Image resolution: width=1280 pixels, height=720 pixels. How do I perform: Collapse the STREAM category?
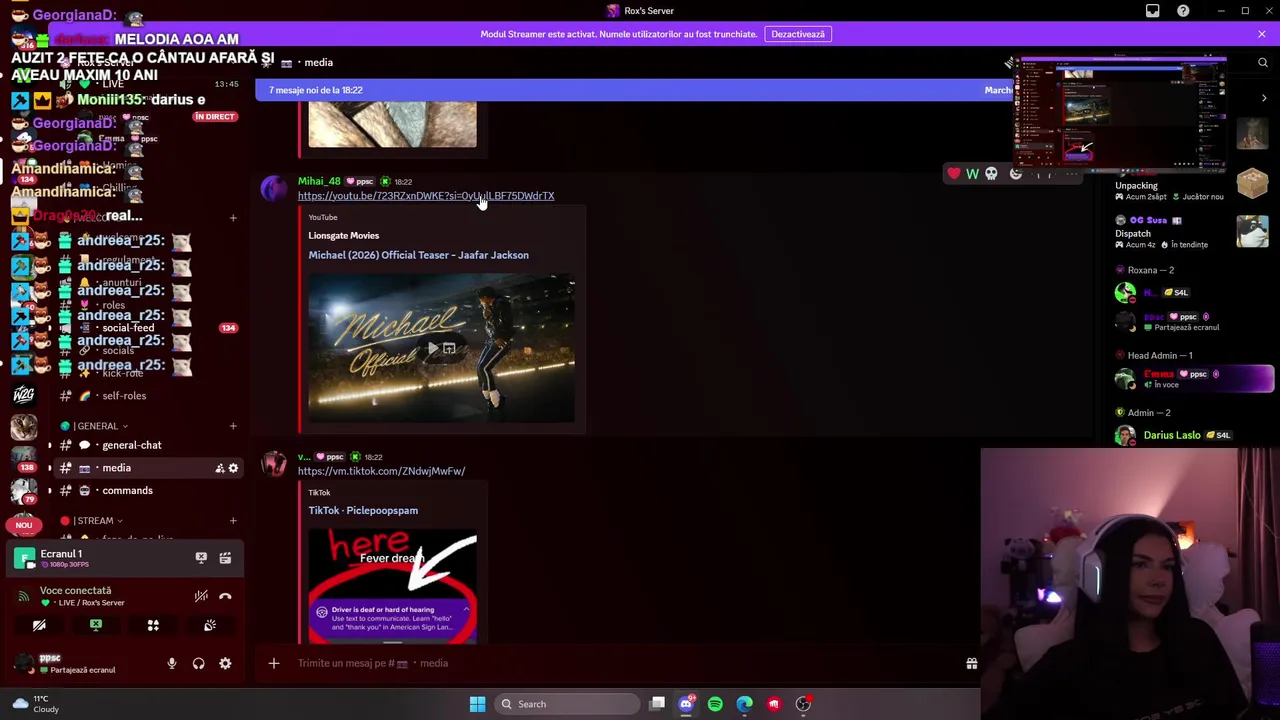(92, 521)
